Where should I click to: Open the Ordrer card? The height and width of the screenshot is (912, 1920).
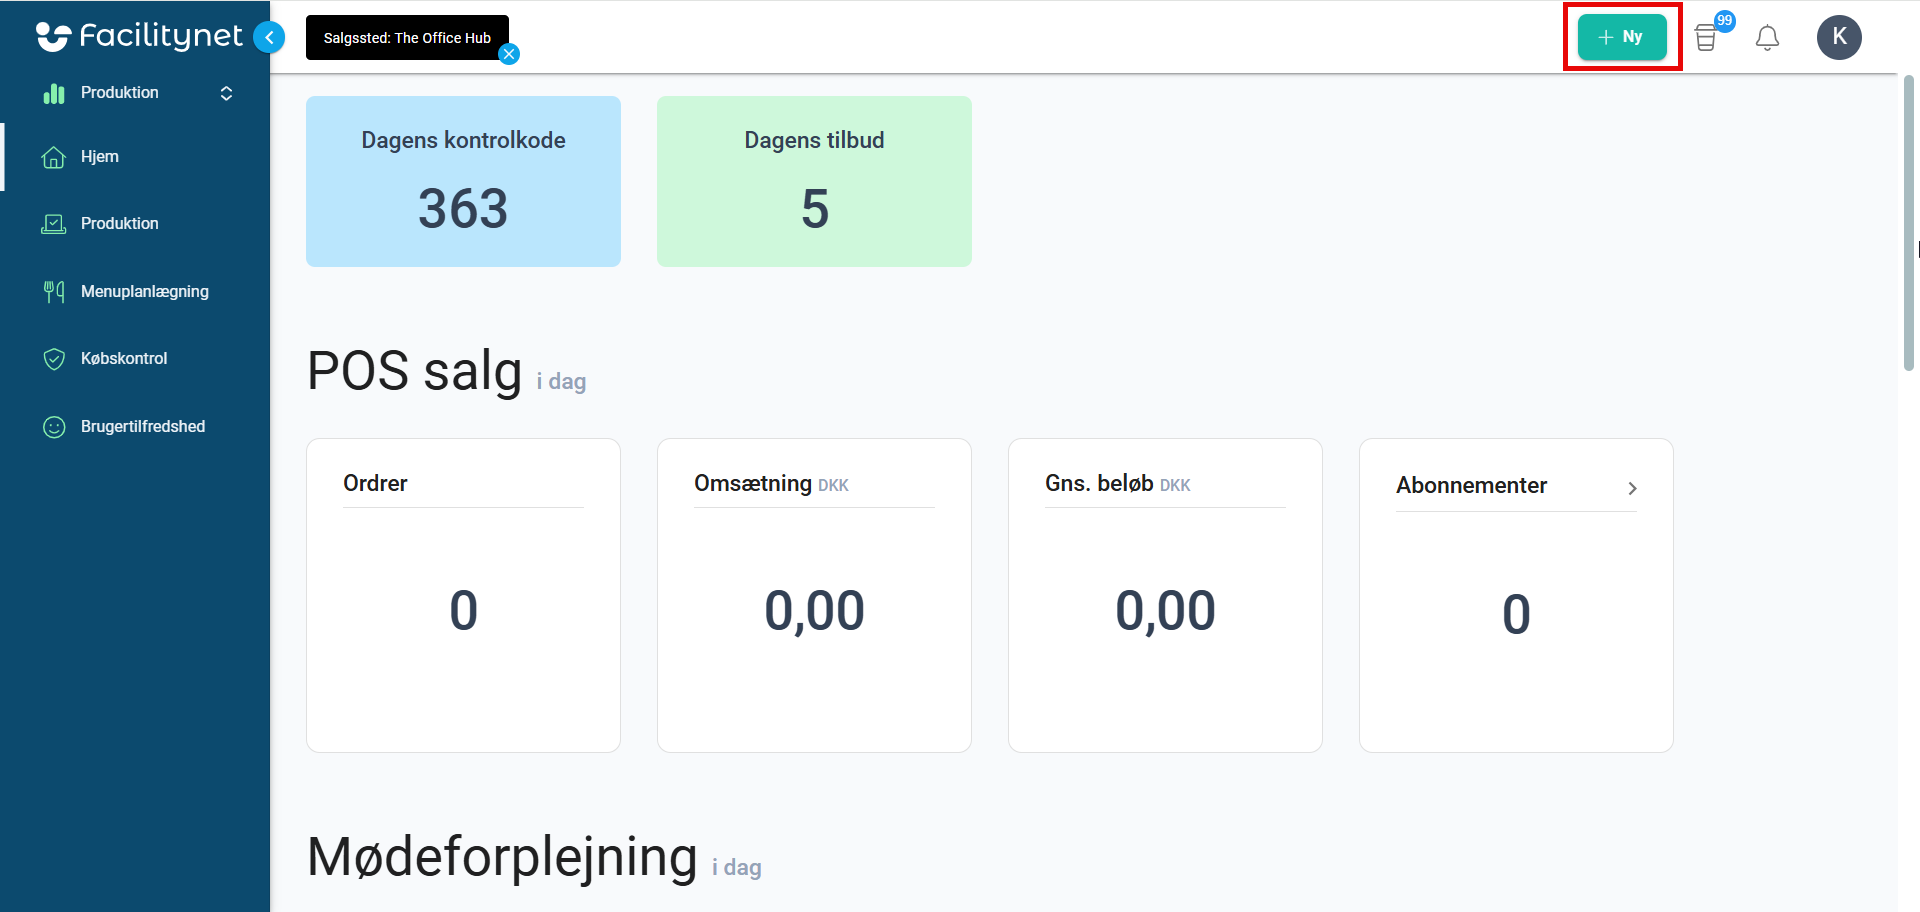click(463, 595)
